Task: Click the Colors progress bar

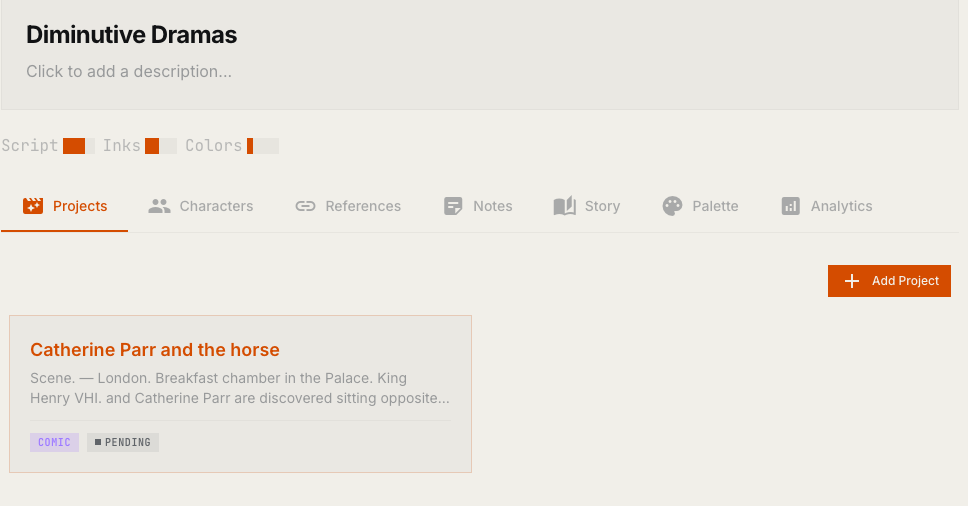Action: click(262, 146)
